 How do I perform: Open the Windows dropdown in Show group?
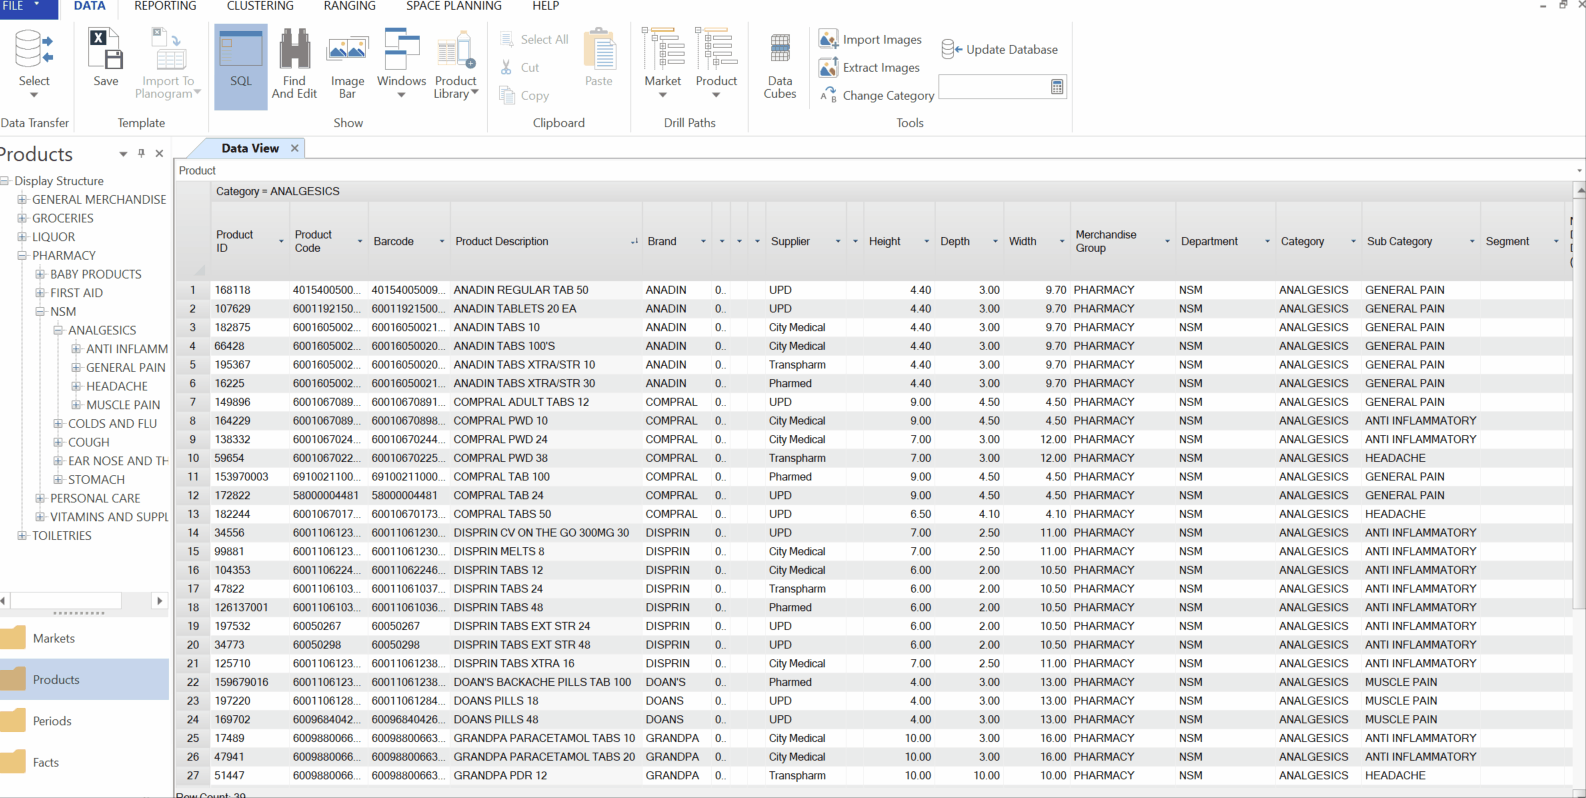pos(401,95)
